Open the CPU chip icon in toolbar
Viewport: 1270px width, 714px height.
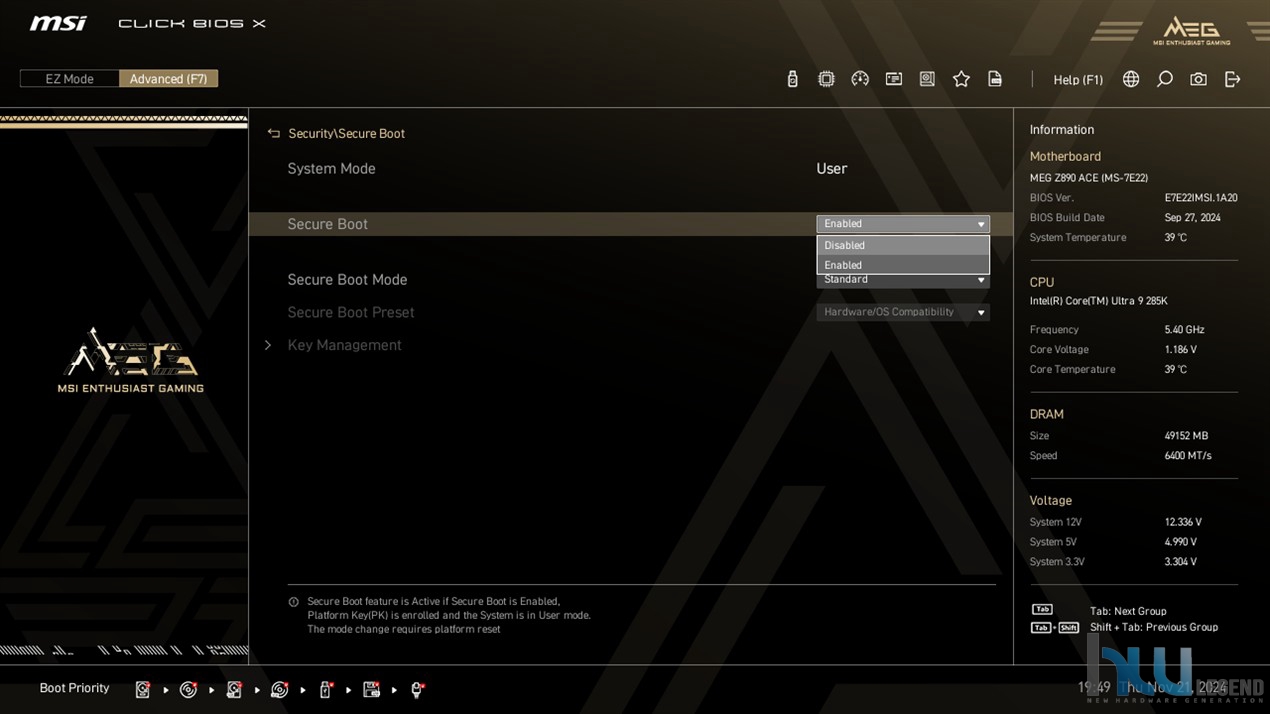[826, 79]
